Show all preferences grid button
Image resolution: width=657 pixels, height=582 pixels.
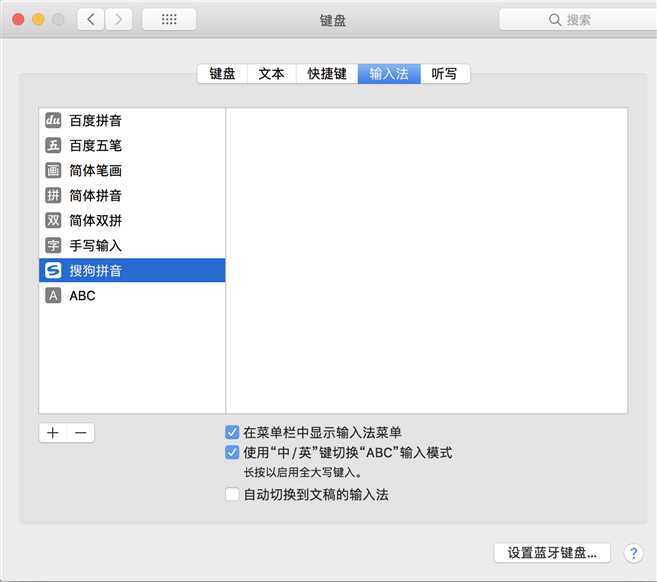pyautogui.click(x=169, y=19)
